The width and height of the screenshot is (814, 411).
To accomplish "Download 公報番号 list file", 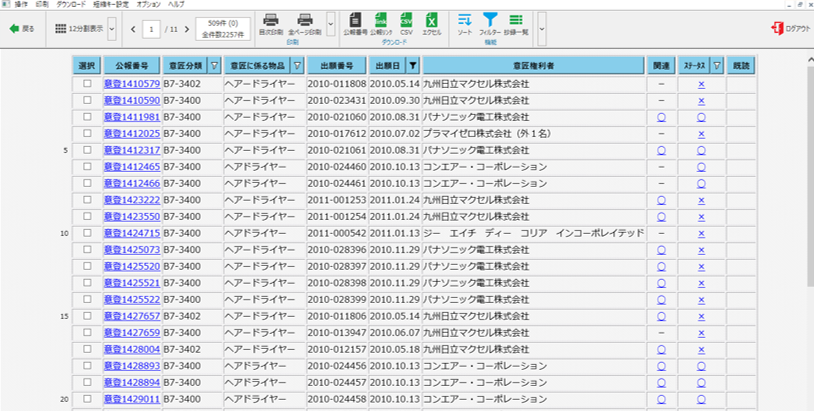I will click(356, 24).
